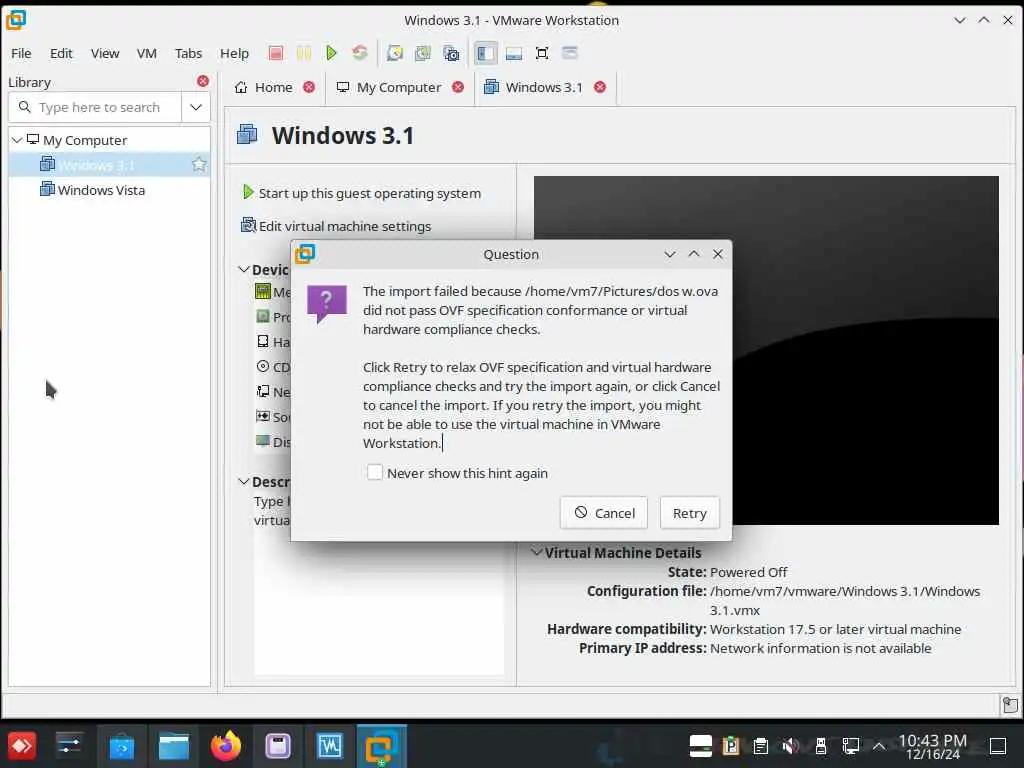
Task: Click the star favorite icon beside Windows 3.1
Action: [x=199, y=165]
